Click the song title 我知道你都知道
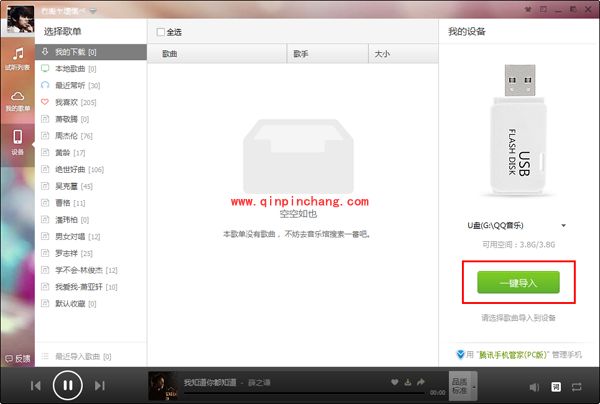Image resolution: width=600 pixels, height=404 pixels. point(210,383)
